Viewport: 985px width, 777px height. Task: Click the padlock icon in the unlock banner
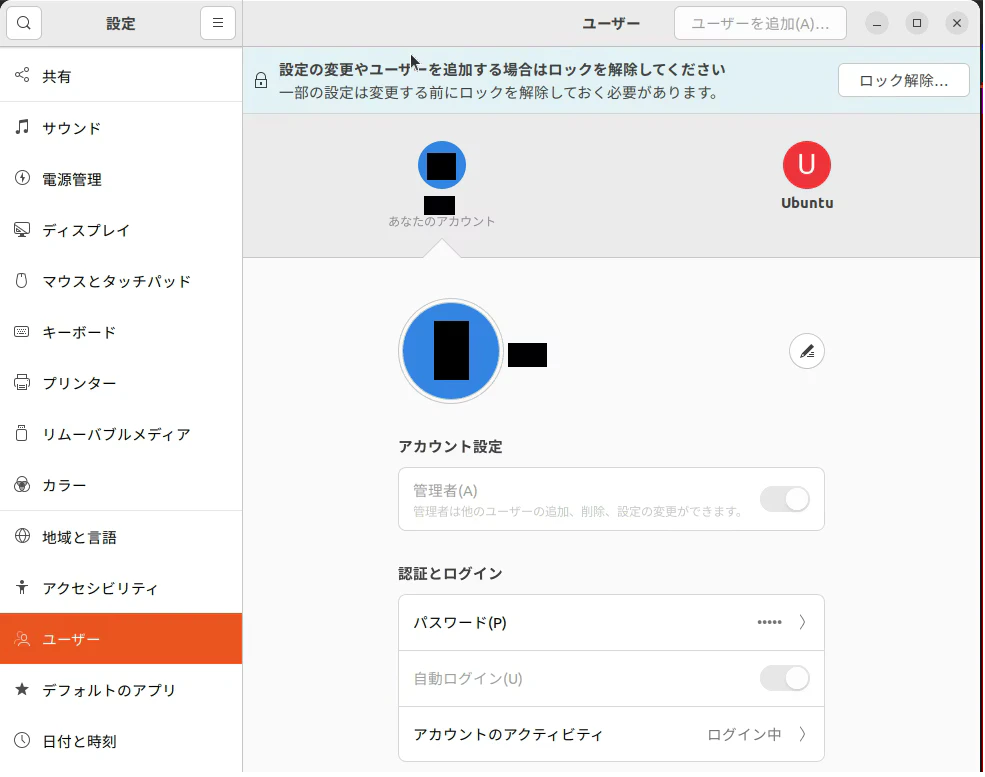pos(261,80)
